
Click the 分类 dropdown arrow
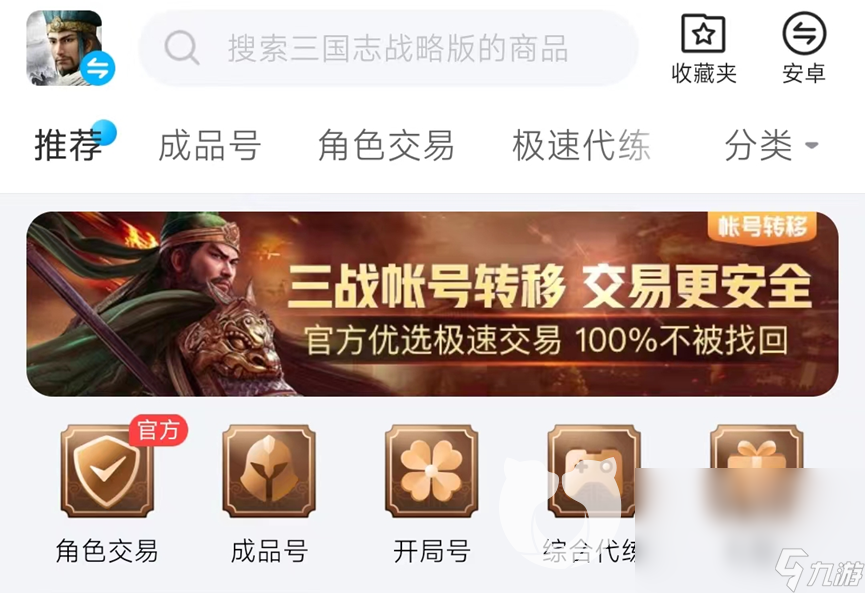click(811, 146)
